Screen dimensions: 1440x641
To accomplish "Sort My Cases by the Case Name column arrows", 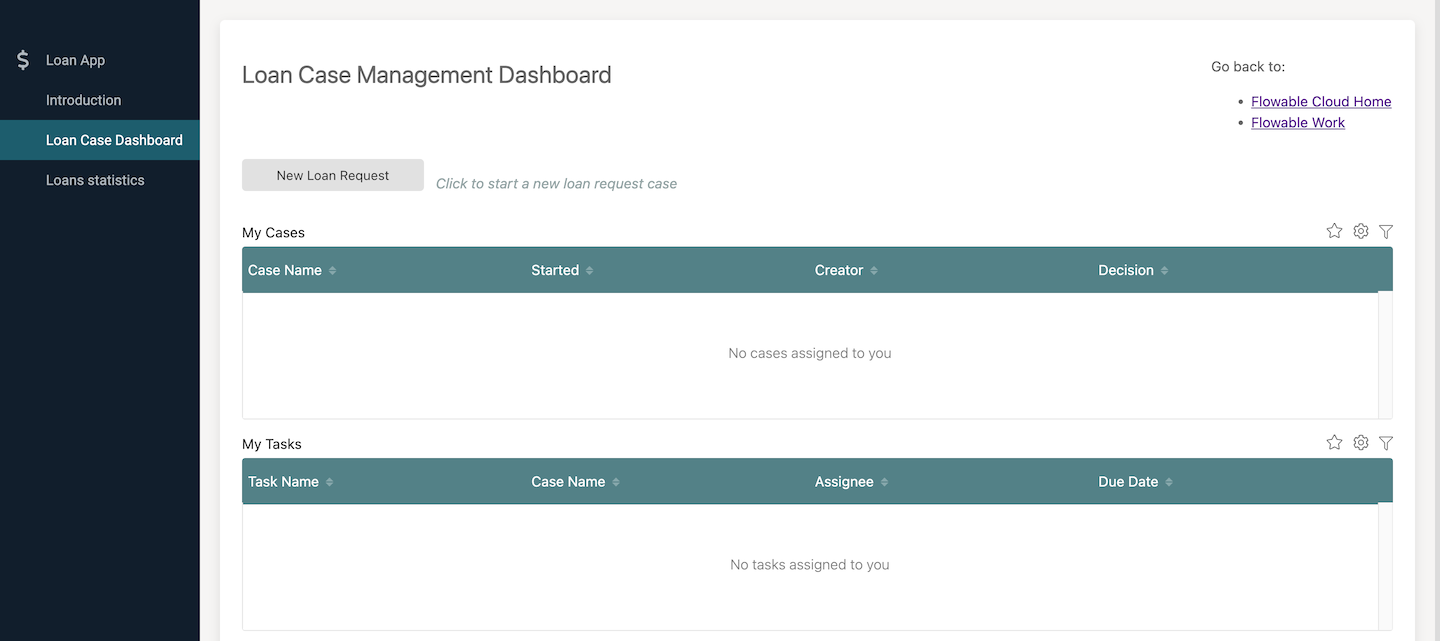I will coord(332,271).
